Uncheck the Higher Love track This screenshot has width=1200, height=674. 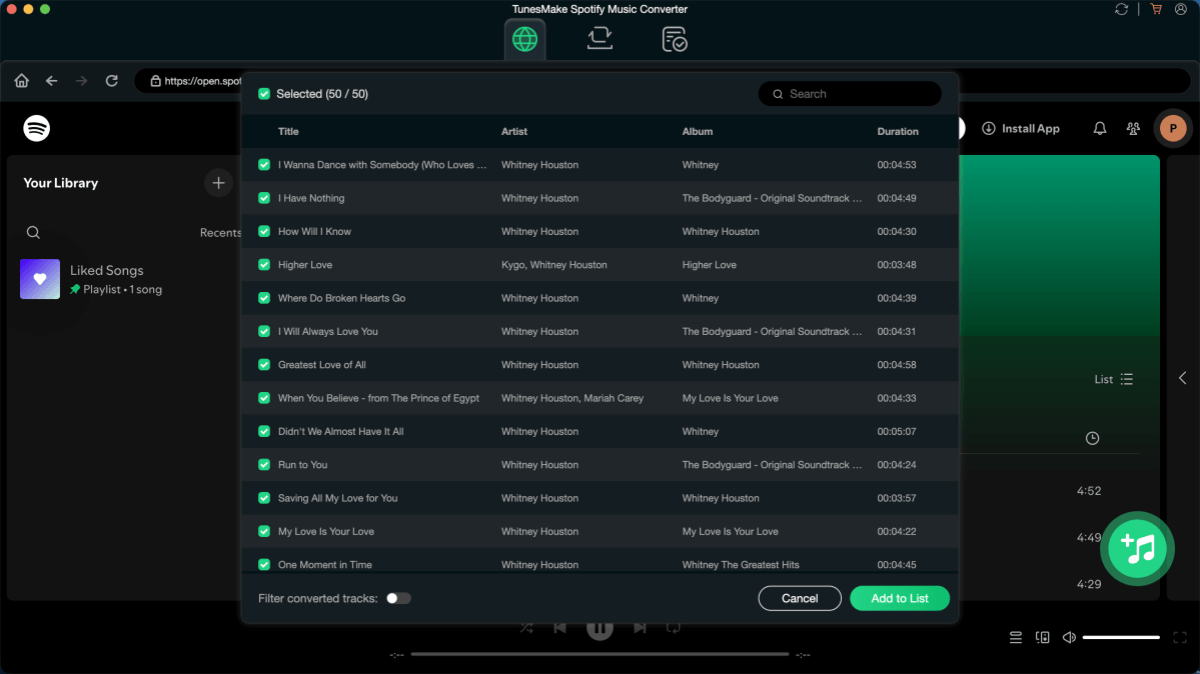click(264, 265)
